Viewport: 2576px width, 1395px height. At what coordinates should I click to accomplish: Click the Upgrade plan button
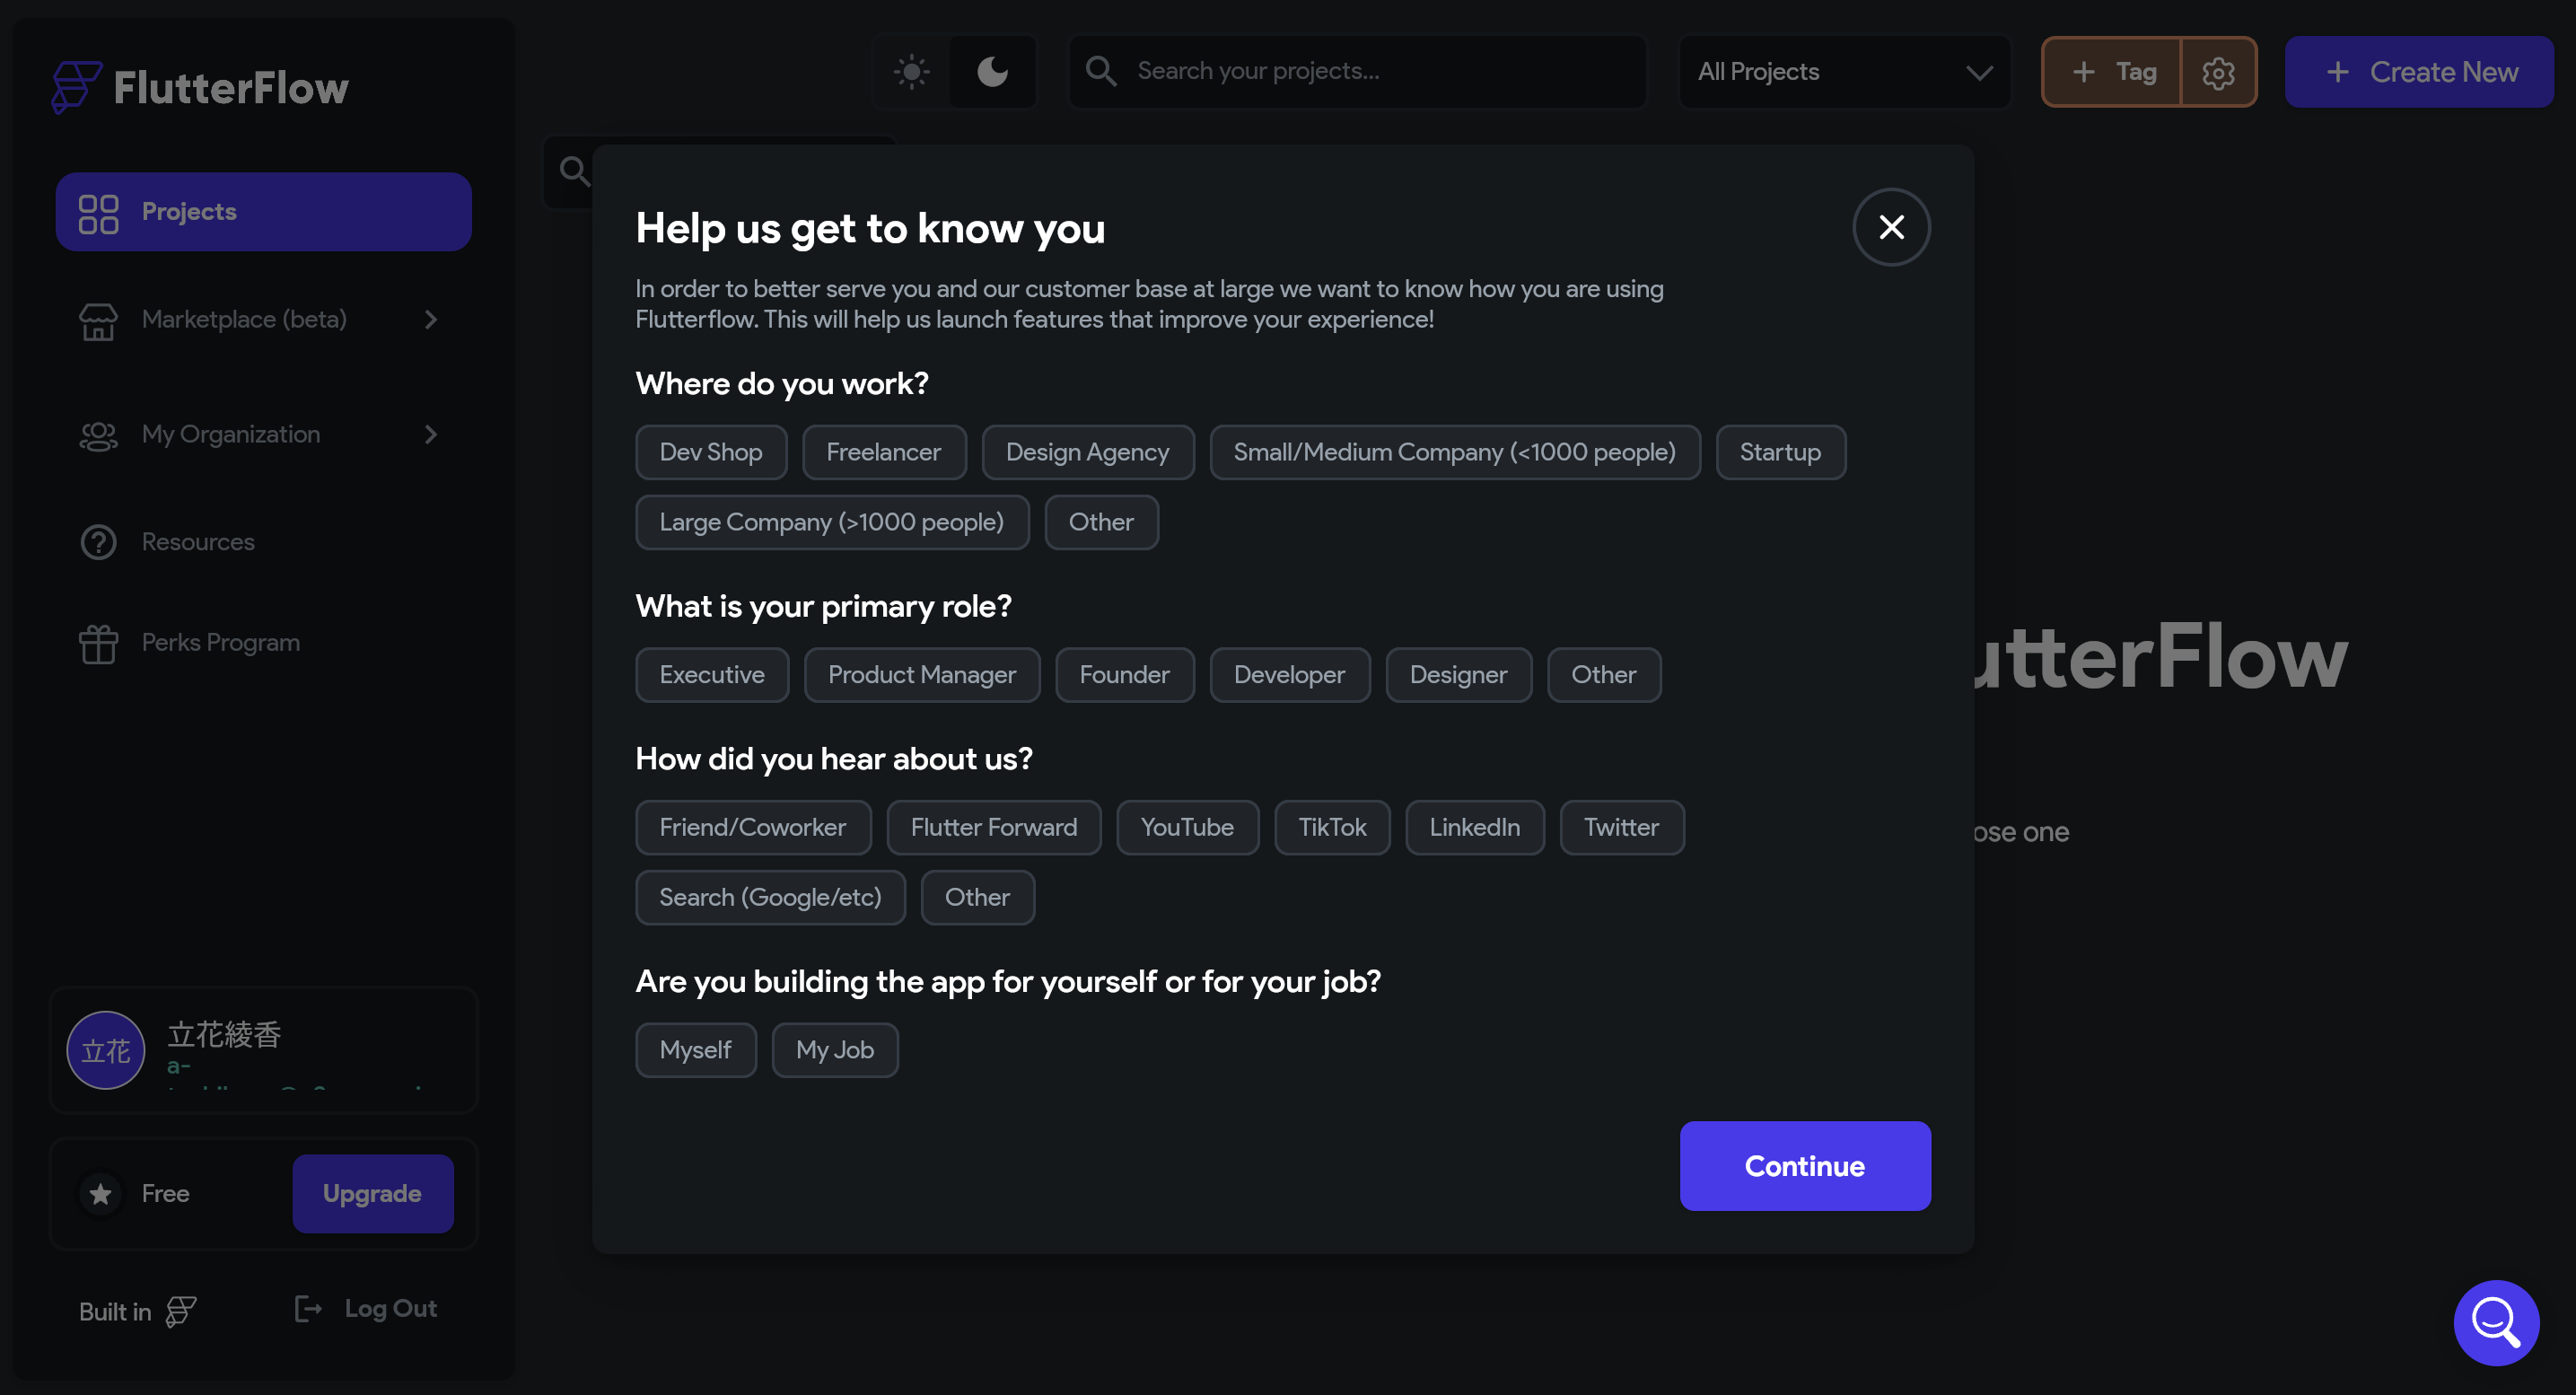click(x=372, y=1193)
